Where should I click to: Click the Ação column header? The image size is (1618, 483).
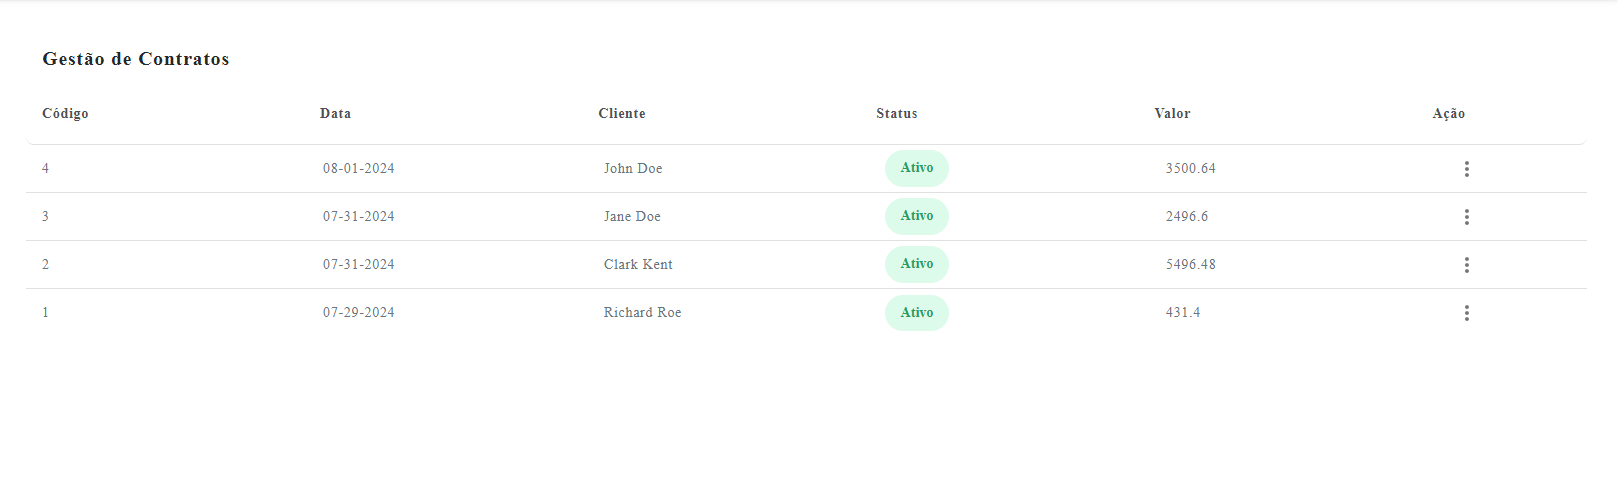coord(1448,114)
